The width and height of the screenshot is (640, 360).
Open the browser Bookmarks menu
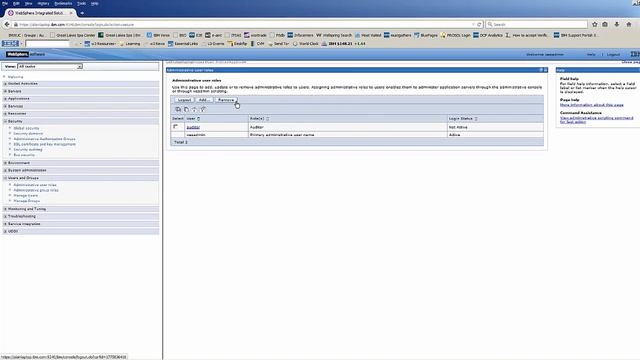63,3
